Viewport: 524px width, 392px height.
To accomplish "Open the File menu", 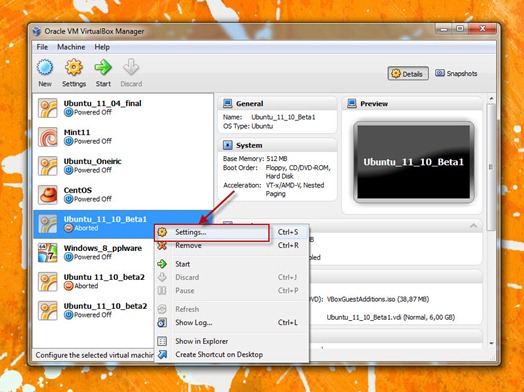I will pos(42,47).
